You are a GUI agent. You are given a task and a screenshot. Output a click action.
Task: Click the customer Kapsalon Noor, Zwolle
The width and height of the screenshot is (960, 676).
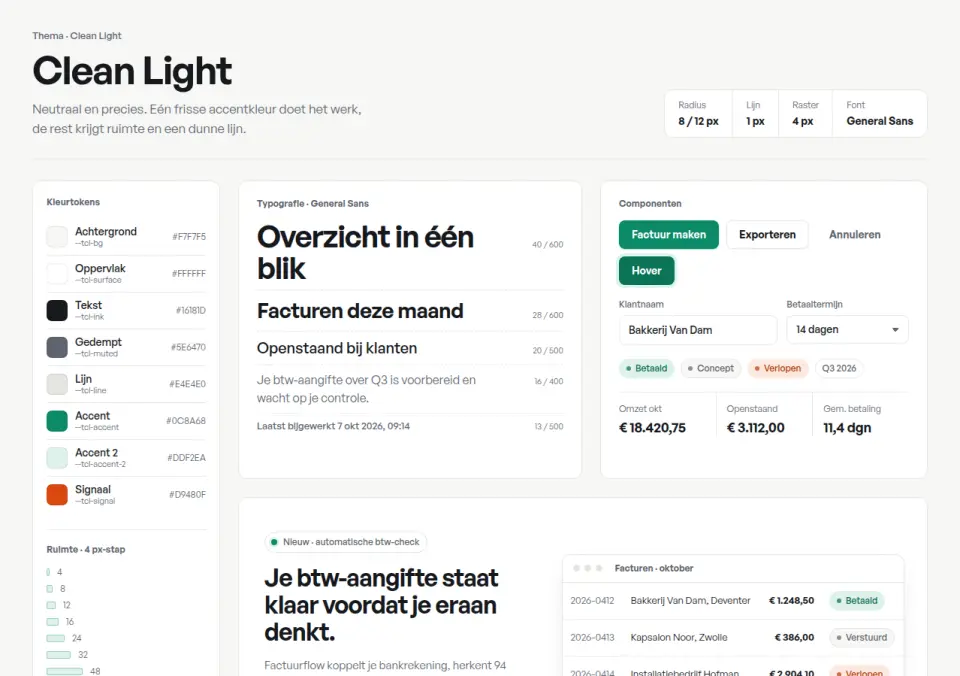tap(679, 637)
